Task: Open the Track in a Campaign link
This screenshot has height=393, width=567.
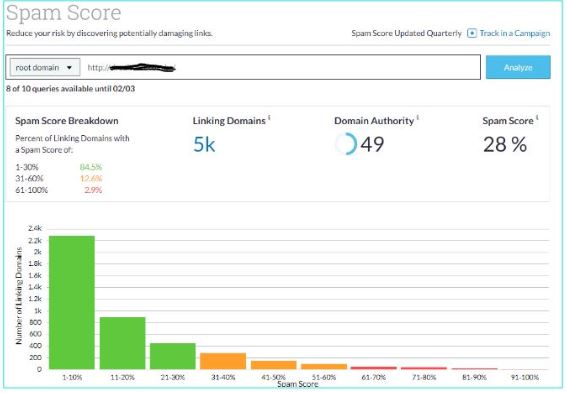Action: [x=515, y=33]
